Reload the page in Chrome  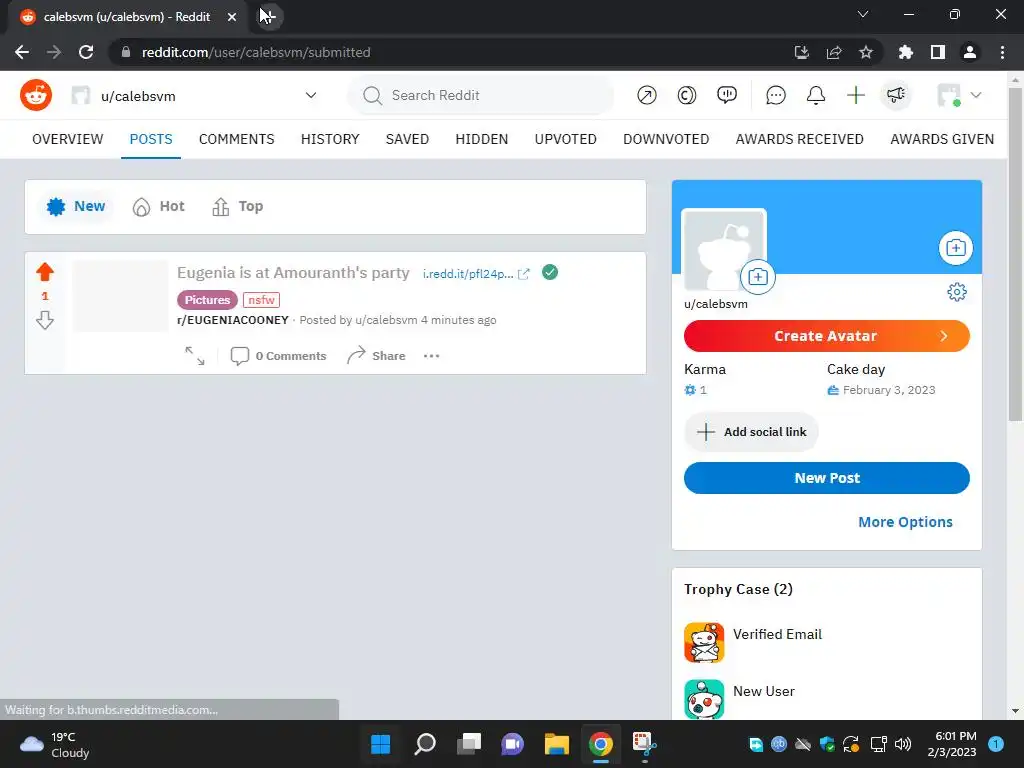[x=86, y=52]
